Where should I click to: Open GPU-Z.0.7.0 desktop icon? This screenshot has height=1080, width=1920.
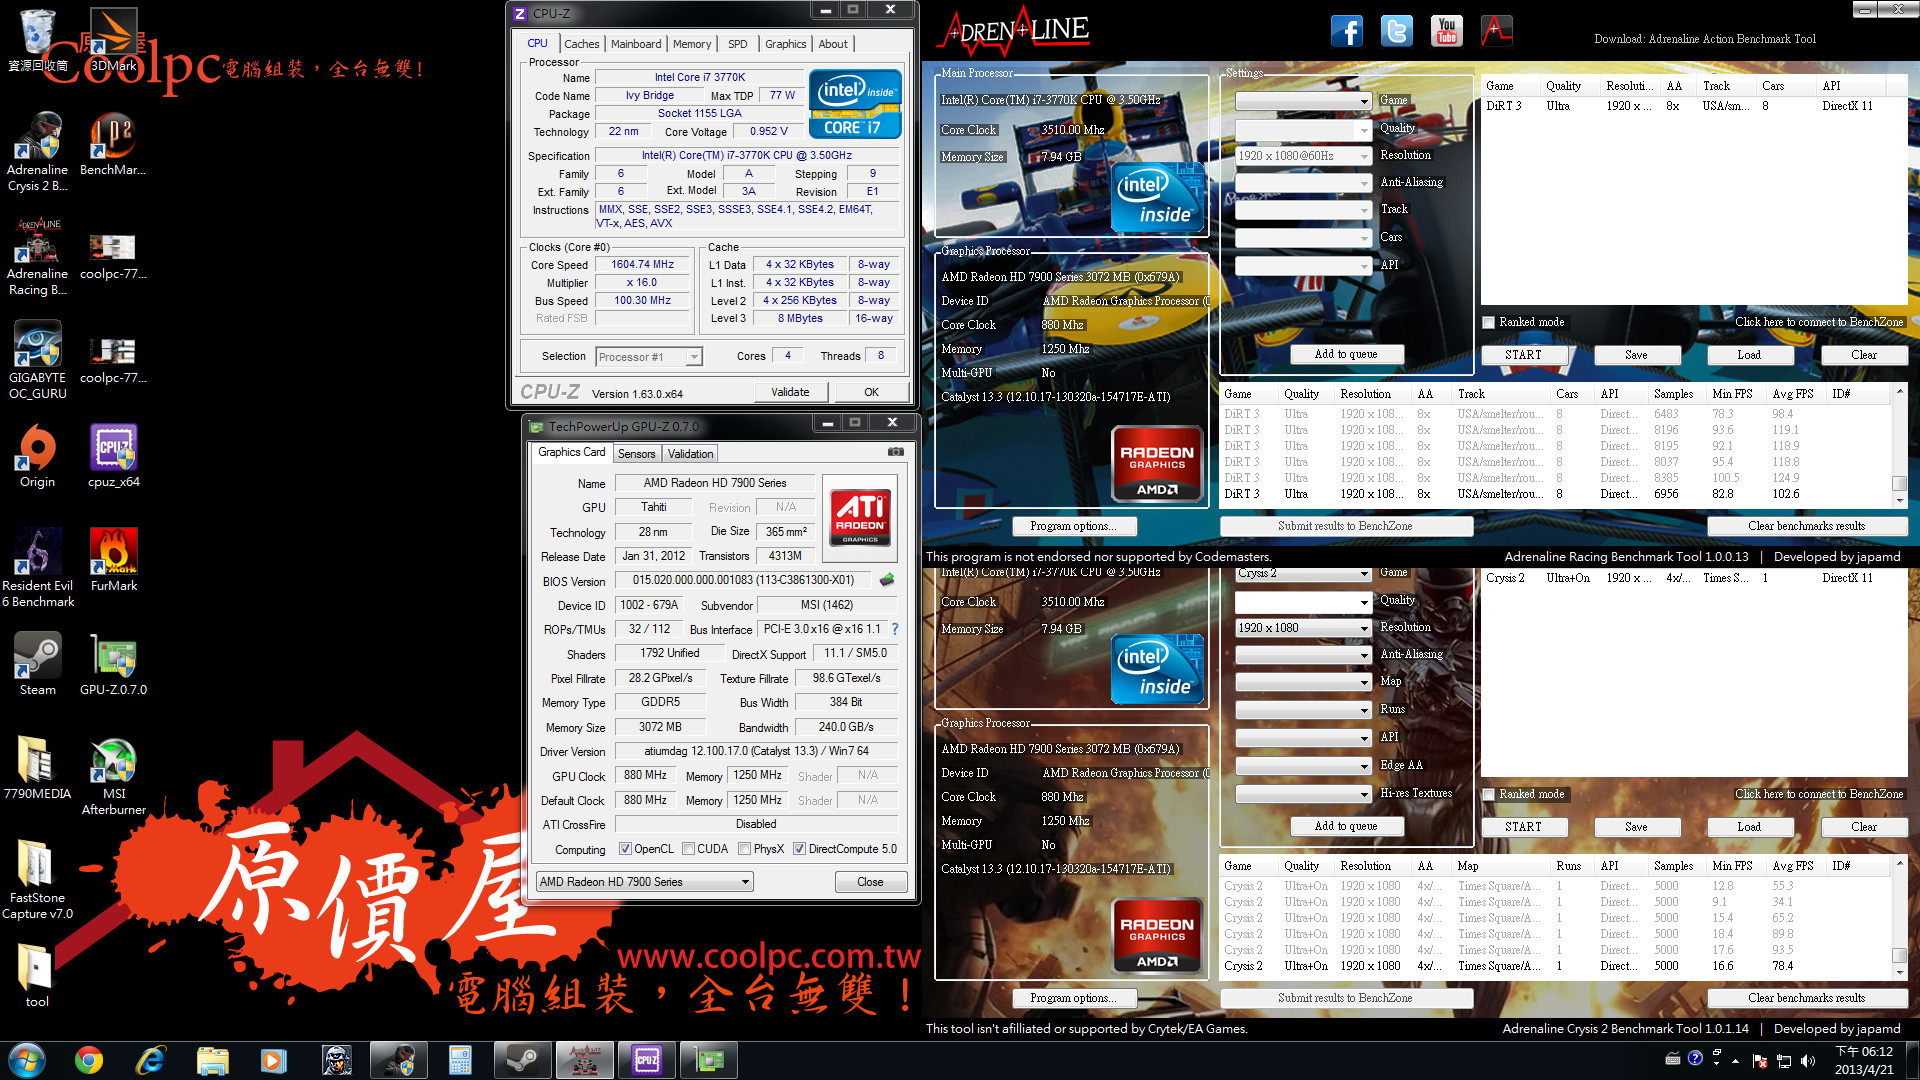[113, 664]
